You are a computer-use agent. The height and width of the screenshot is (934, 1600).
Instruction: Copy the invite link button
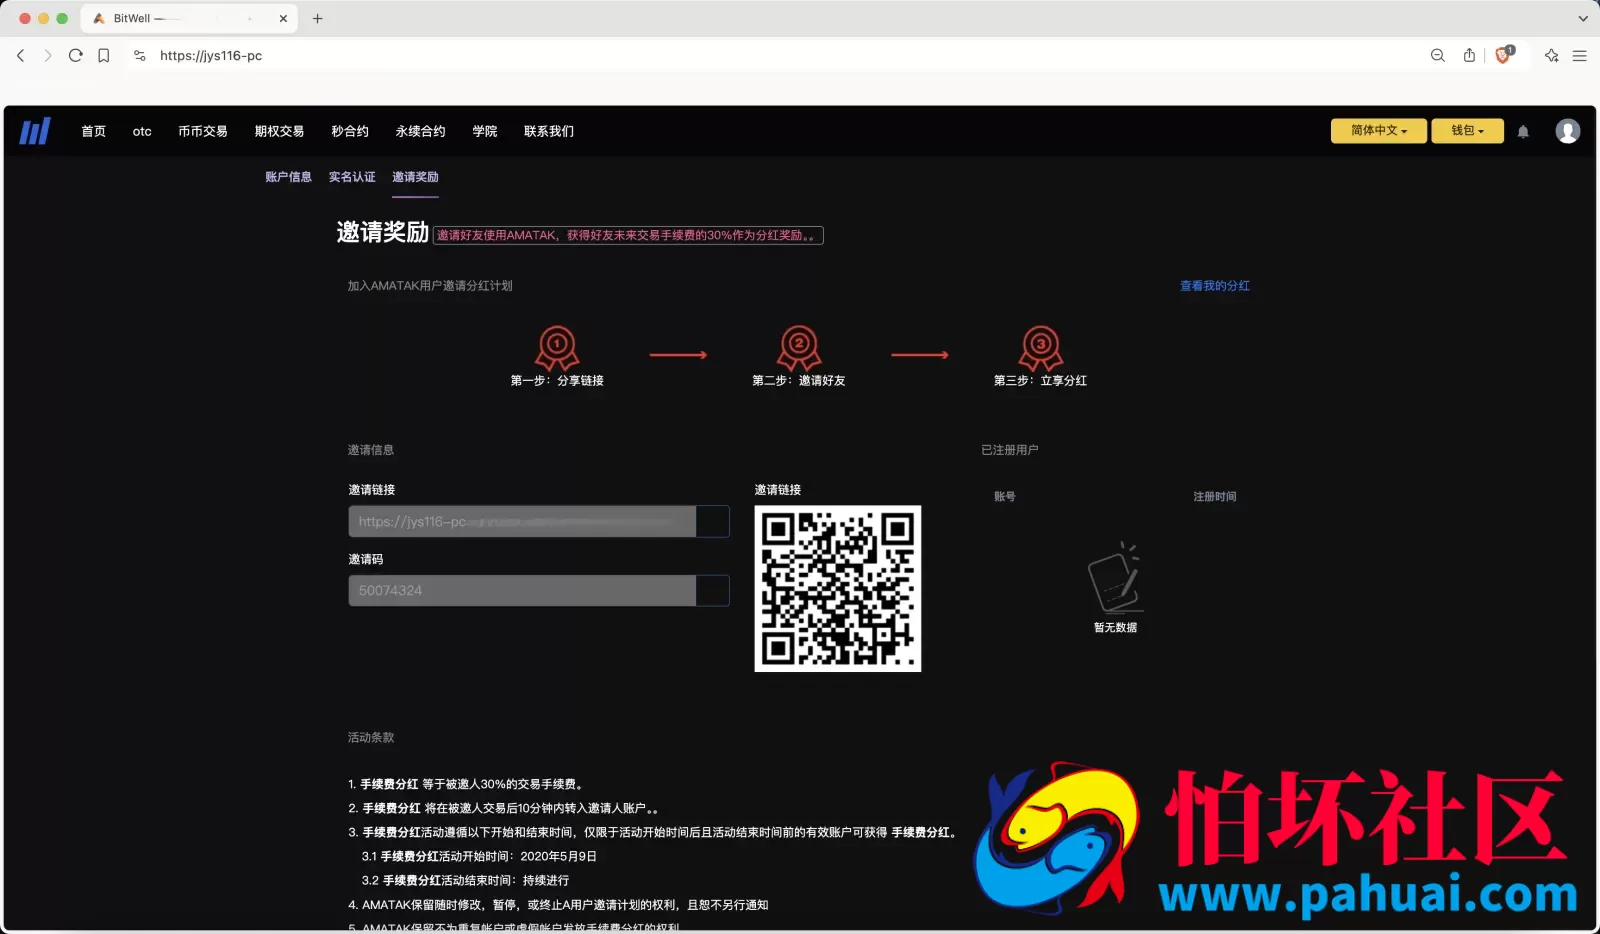point(713,522)
